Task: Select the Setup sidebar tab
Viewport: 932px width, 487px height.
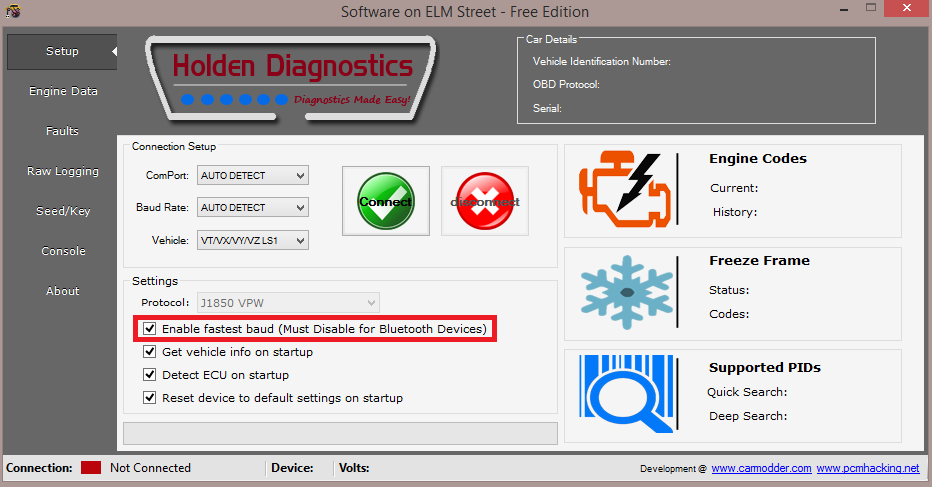Action: 62,51
